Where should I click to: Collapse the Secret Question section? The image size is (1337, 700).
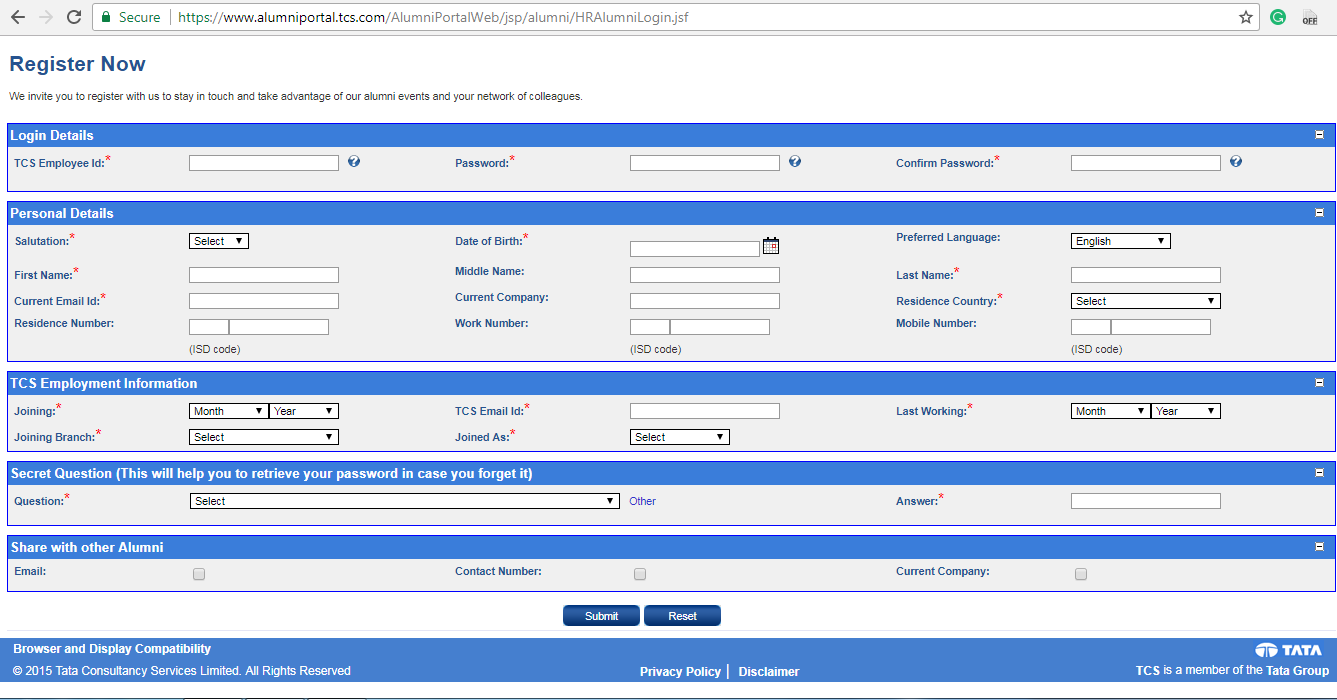coord(1319,473)
